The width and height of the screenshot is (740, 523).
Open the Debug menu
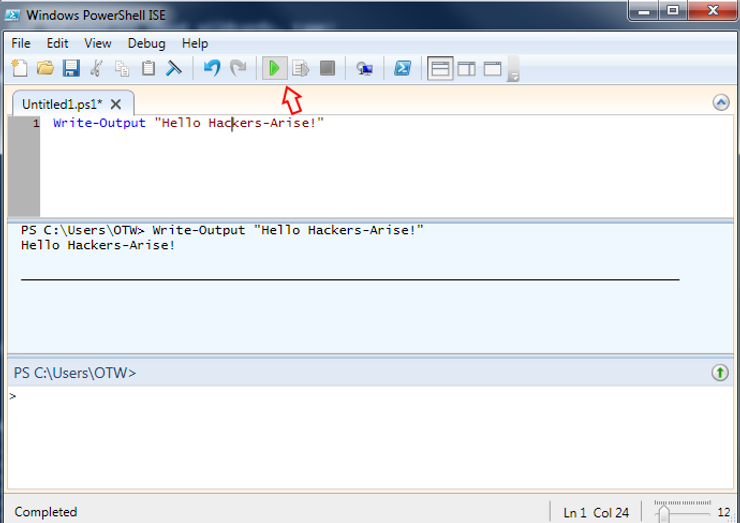click(x=146, y=43)
